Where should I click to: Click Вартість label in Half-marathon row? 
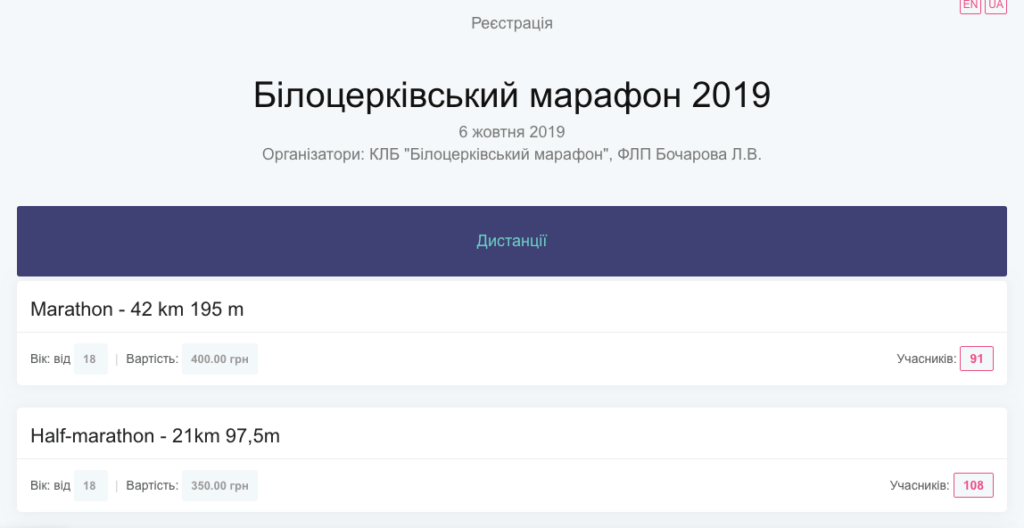click(x=152, y=486)
